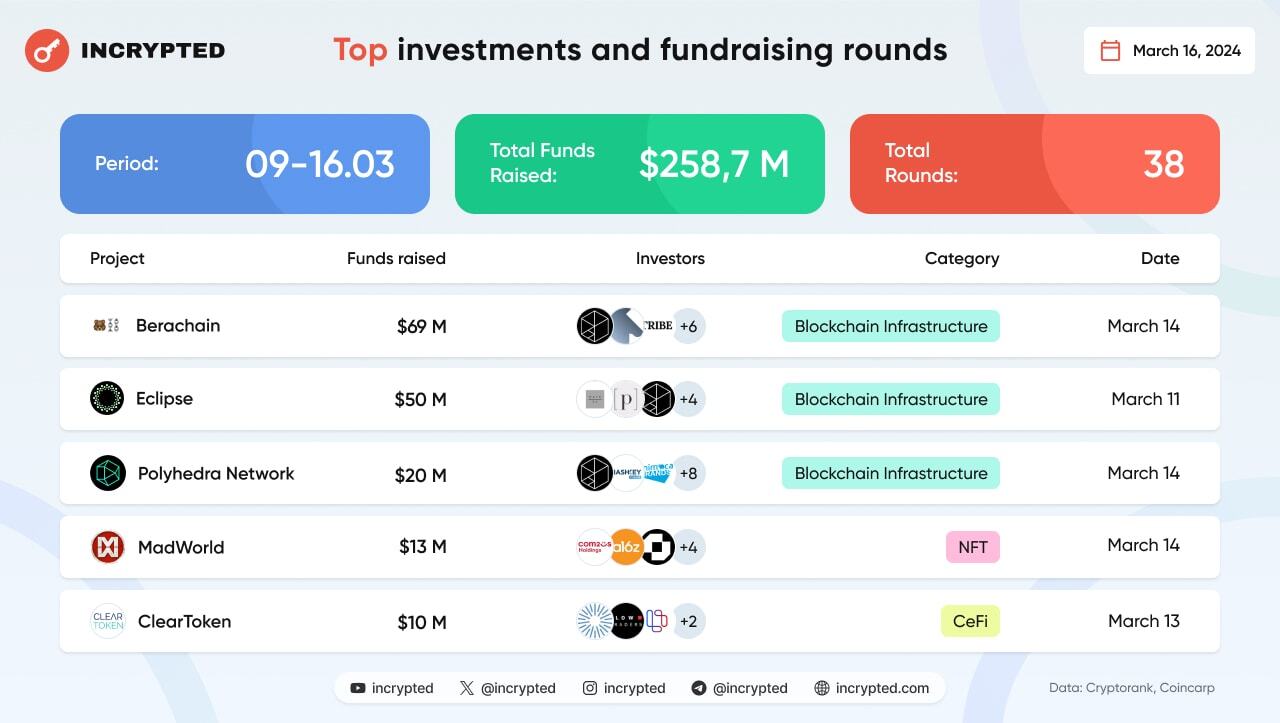
Task: Click the Telegram icon in the footer
Action: (699, 688)
